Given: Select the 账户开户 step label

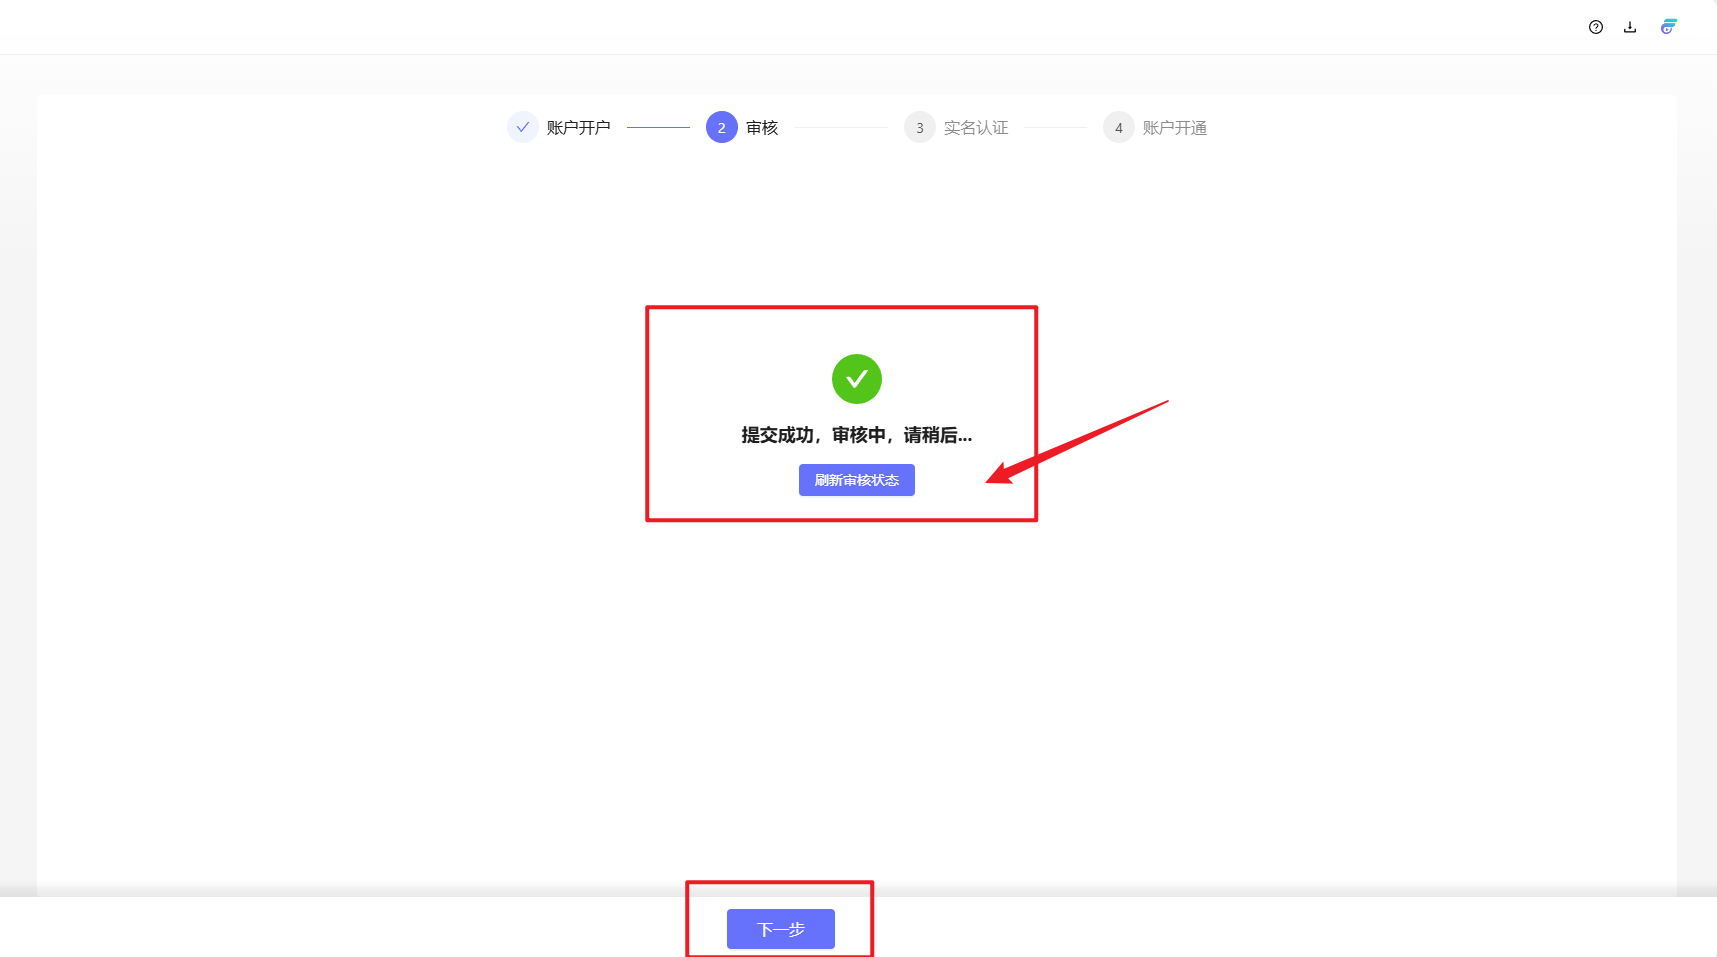Looking at the screenshot, I should [x=578, y=128].
